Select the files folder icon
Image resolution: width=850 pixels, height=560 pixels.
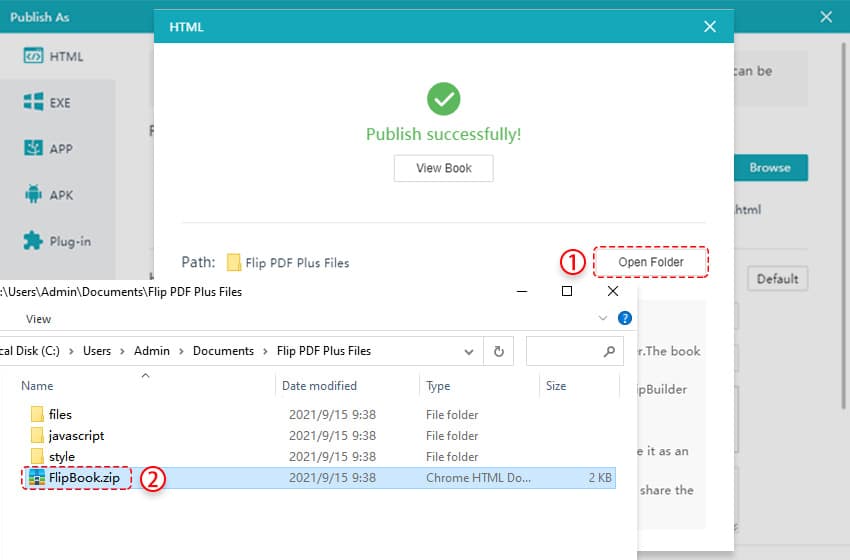point(37,414)
